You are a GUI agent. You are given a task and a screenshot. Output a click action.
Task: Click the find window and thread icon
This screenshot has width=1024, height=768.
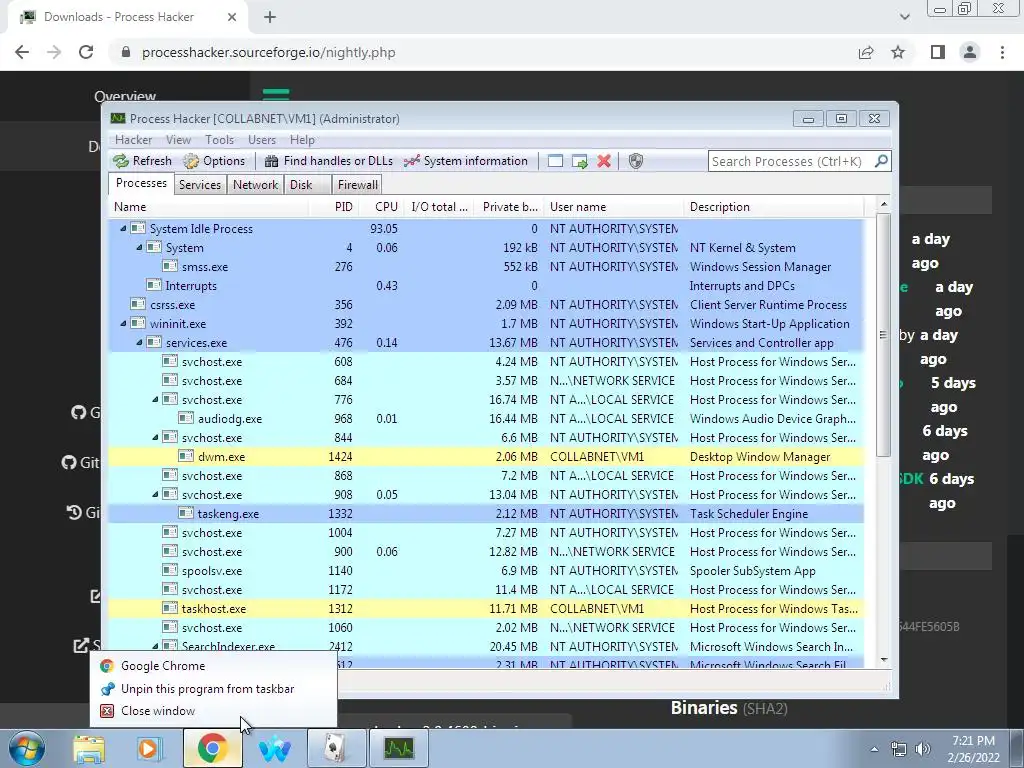pyautogui.click(x=579, y=161)
